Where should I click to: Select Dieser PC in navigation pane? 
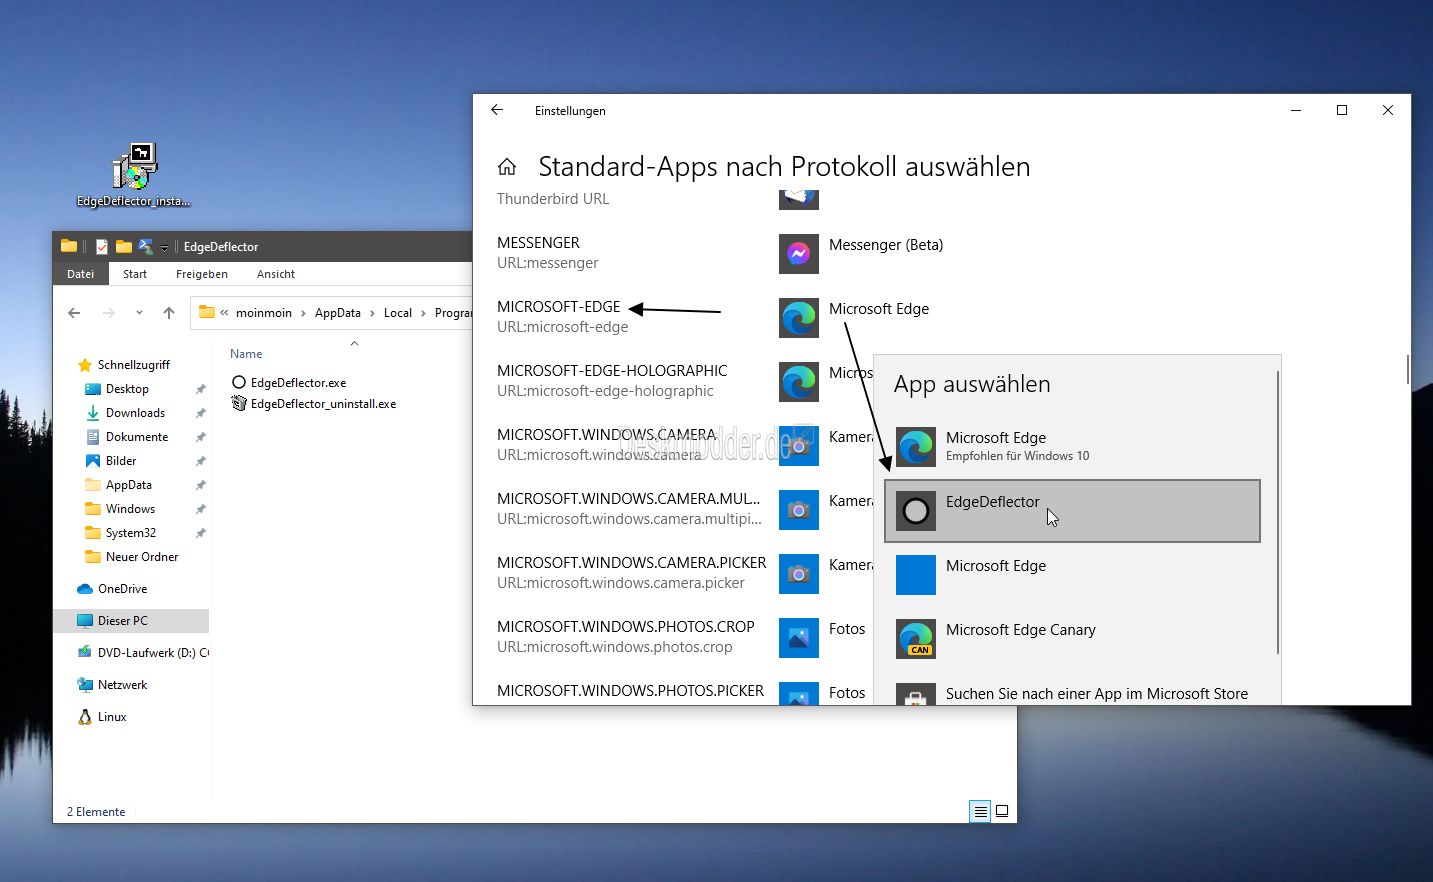point(131,621)
